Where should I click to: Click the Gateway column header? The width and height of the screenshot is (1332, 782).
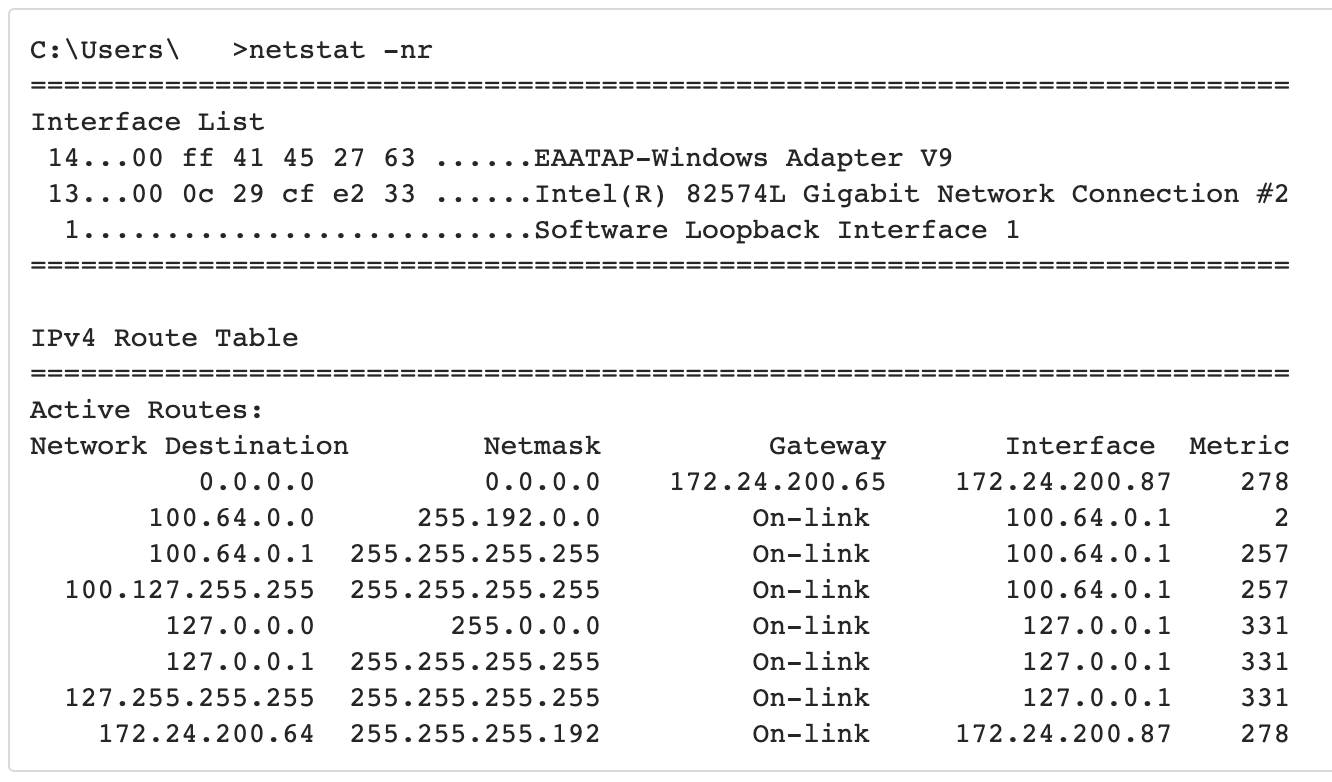tap(827, 446)
